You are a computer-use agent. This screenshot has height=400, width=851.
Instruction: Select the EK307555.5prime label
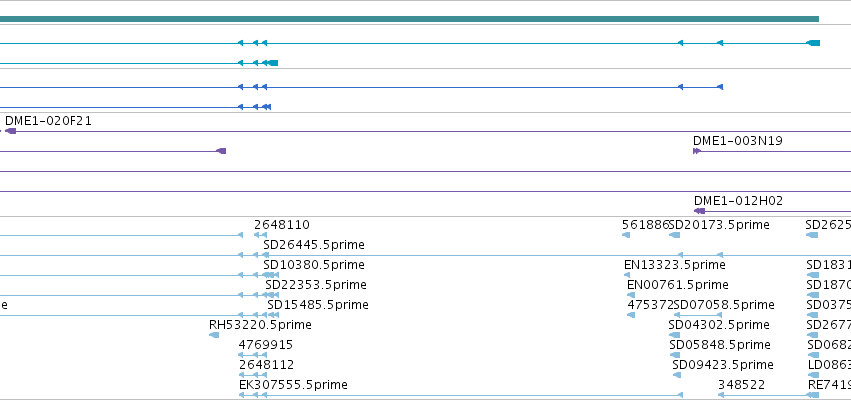tap(293, 385)
